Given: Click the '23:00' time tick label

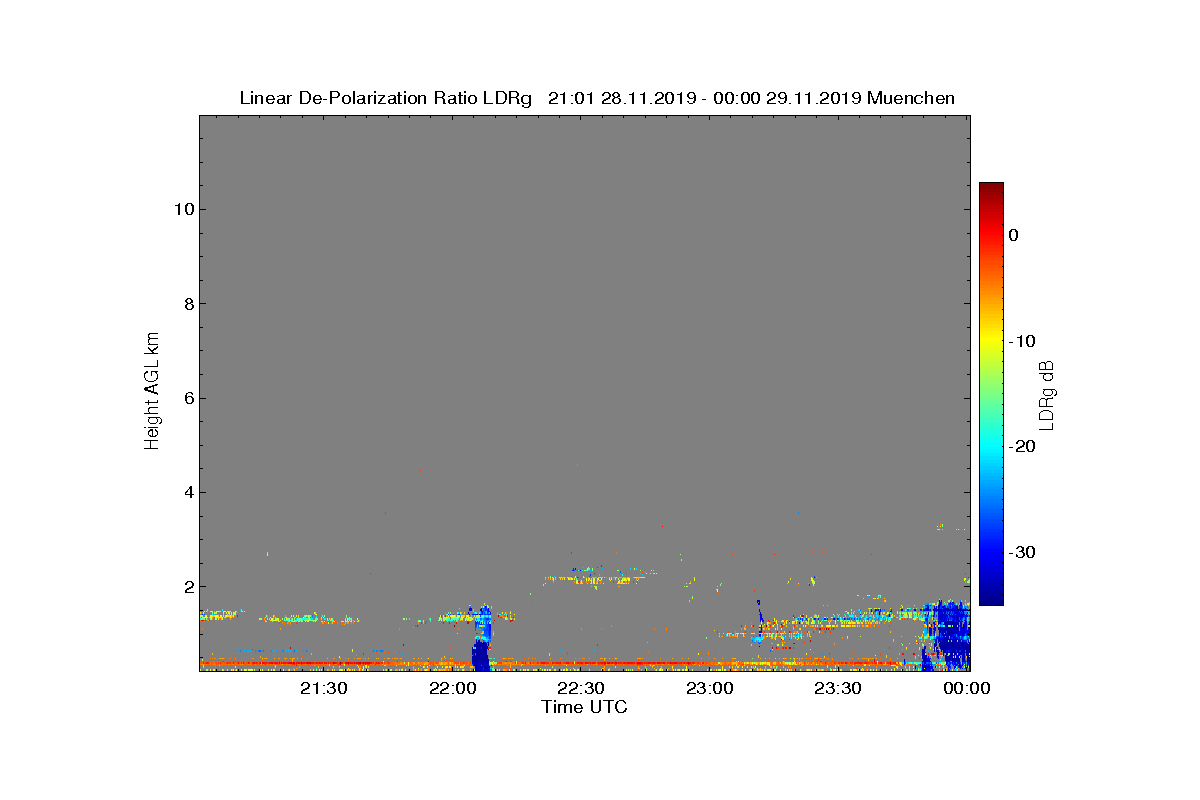Looking at the screenshot, I should tap(710, 688).
